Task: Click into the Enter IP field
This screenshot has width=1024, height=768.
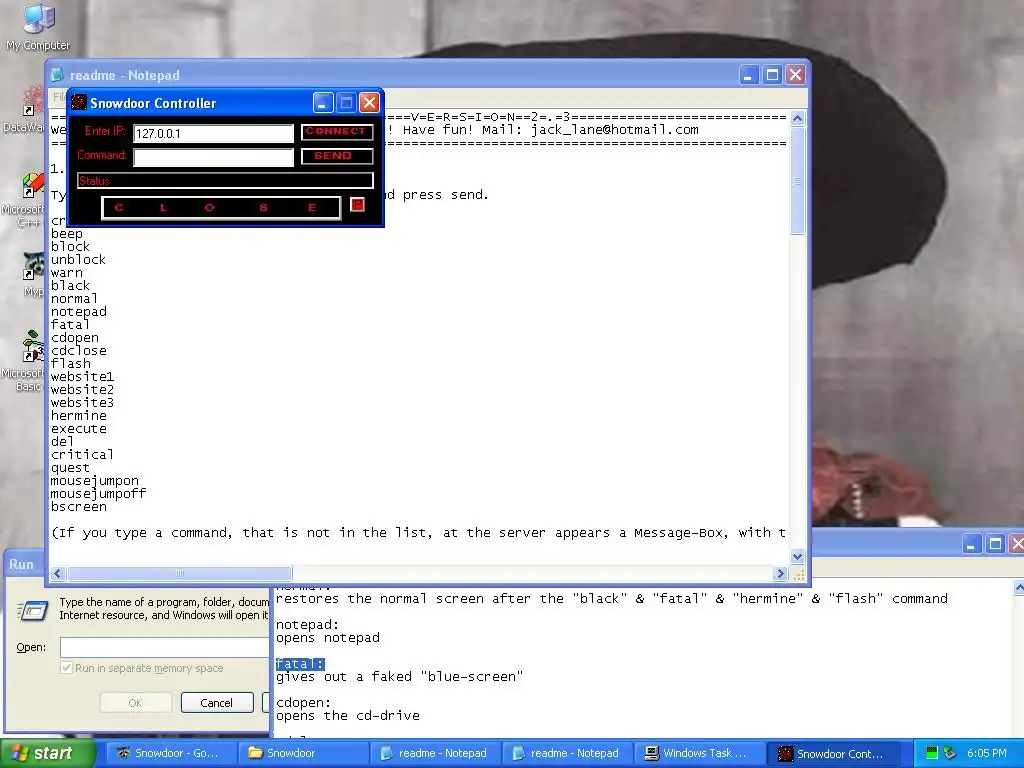Action: coord(213,133)
